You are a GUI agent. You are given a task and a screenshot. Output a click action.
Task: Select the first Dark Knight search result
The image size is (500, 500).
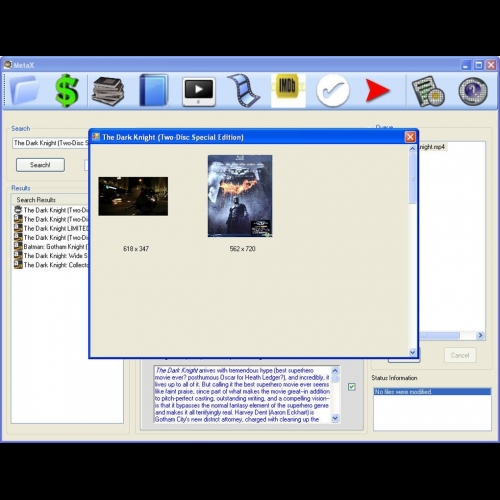point(51,210)
